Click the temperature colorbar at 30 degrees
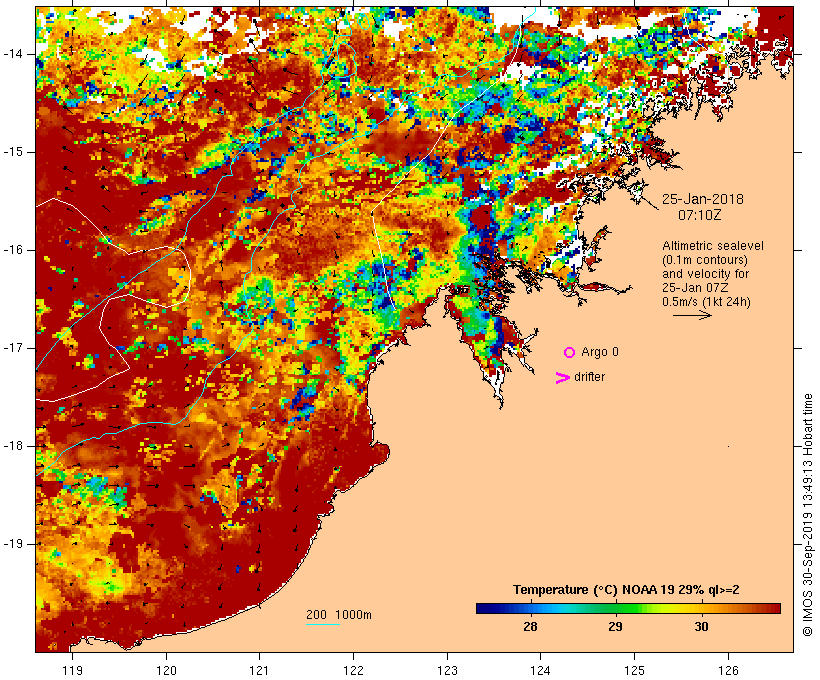Image resolution: width=820 pixels, height=680 pixels. [x=702, y=608]
